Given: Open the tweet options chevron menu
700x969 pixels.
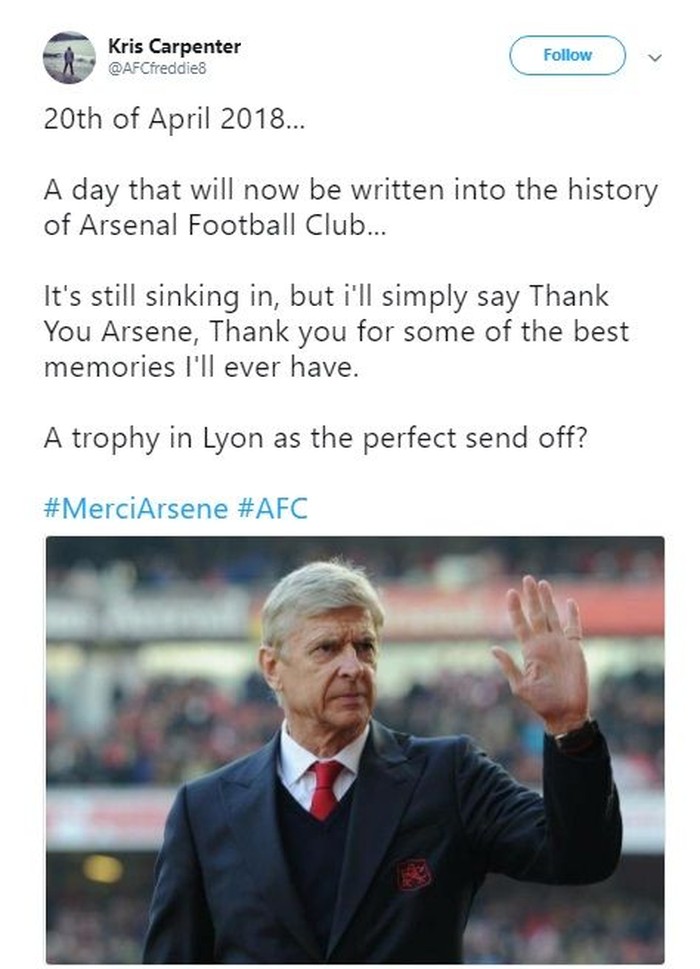Looking at the screenshot, I should pyautogui.click(x=655, y=58).
